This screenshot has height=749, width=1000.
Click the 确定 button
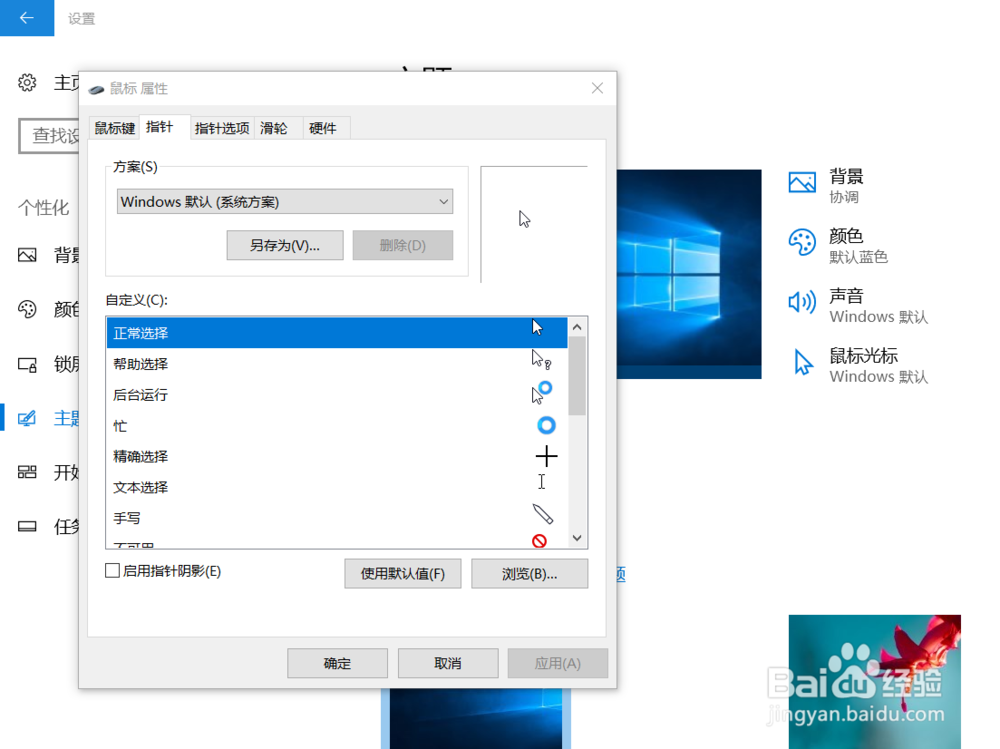click(x=337, y=664)
